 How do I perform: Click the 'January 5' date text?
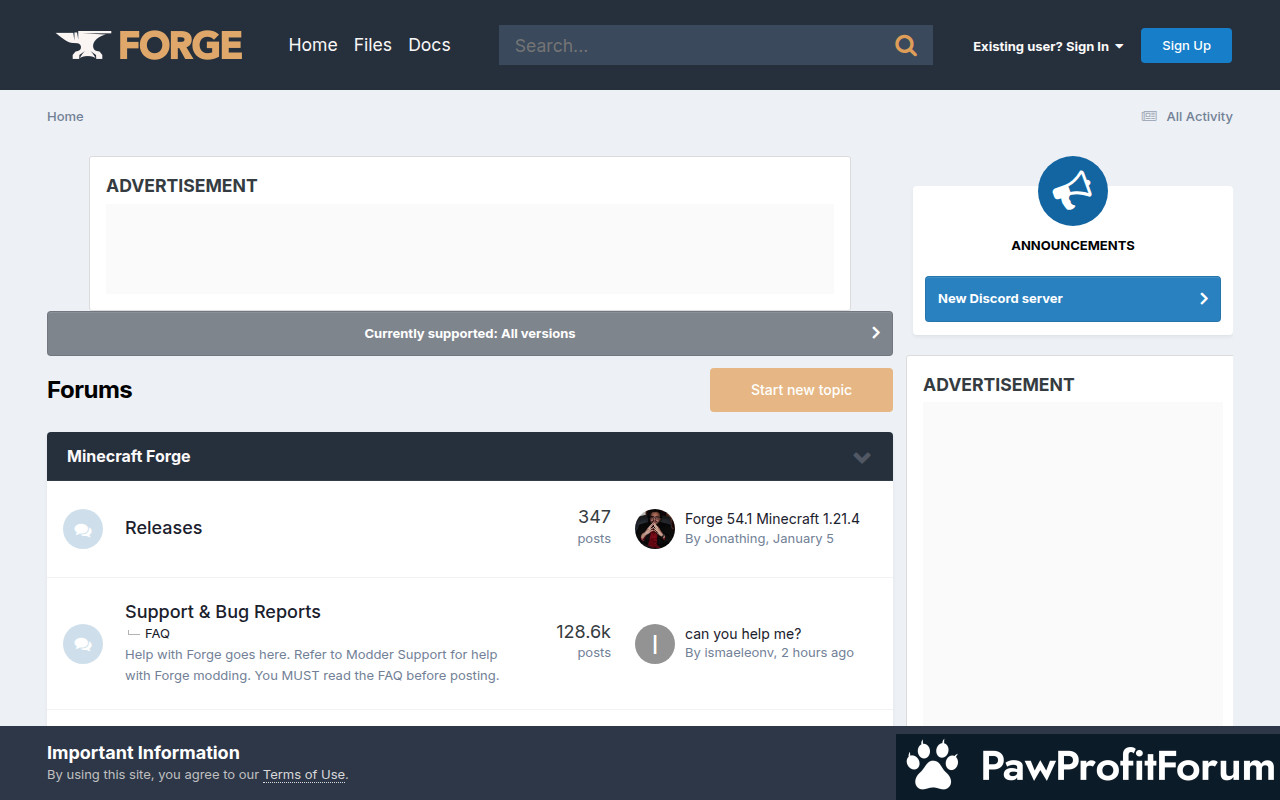point(803,539)
